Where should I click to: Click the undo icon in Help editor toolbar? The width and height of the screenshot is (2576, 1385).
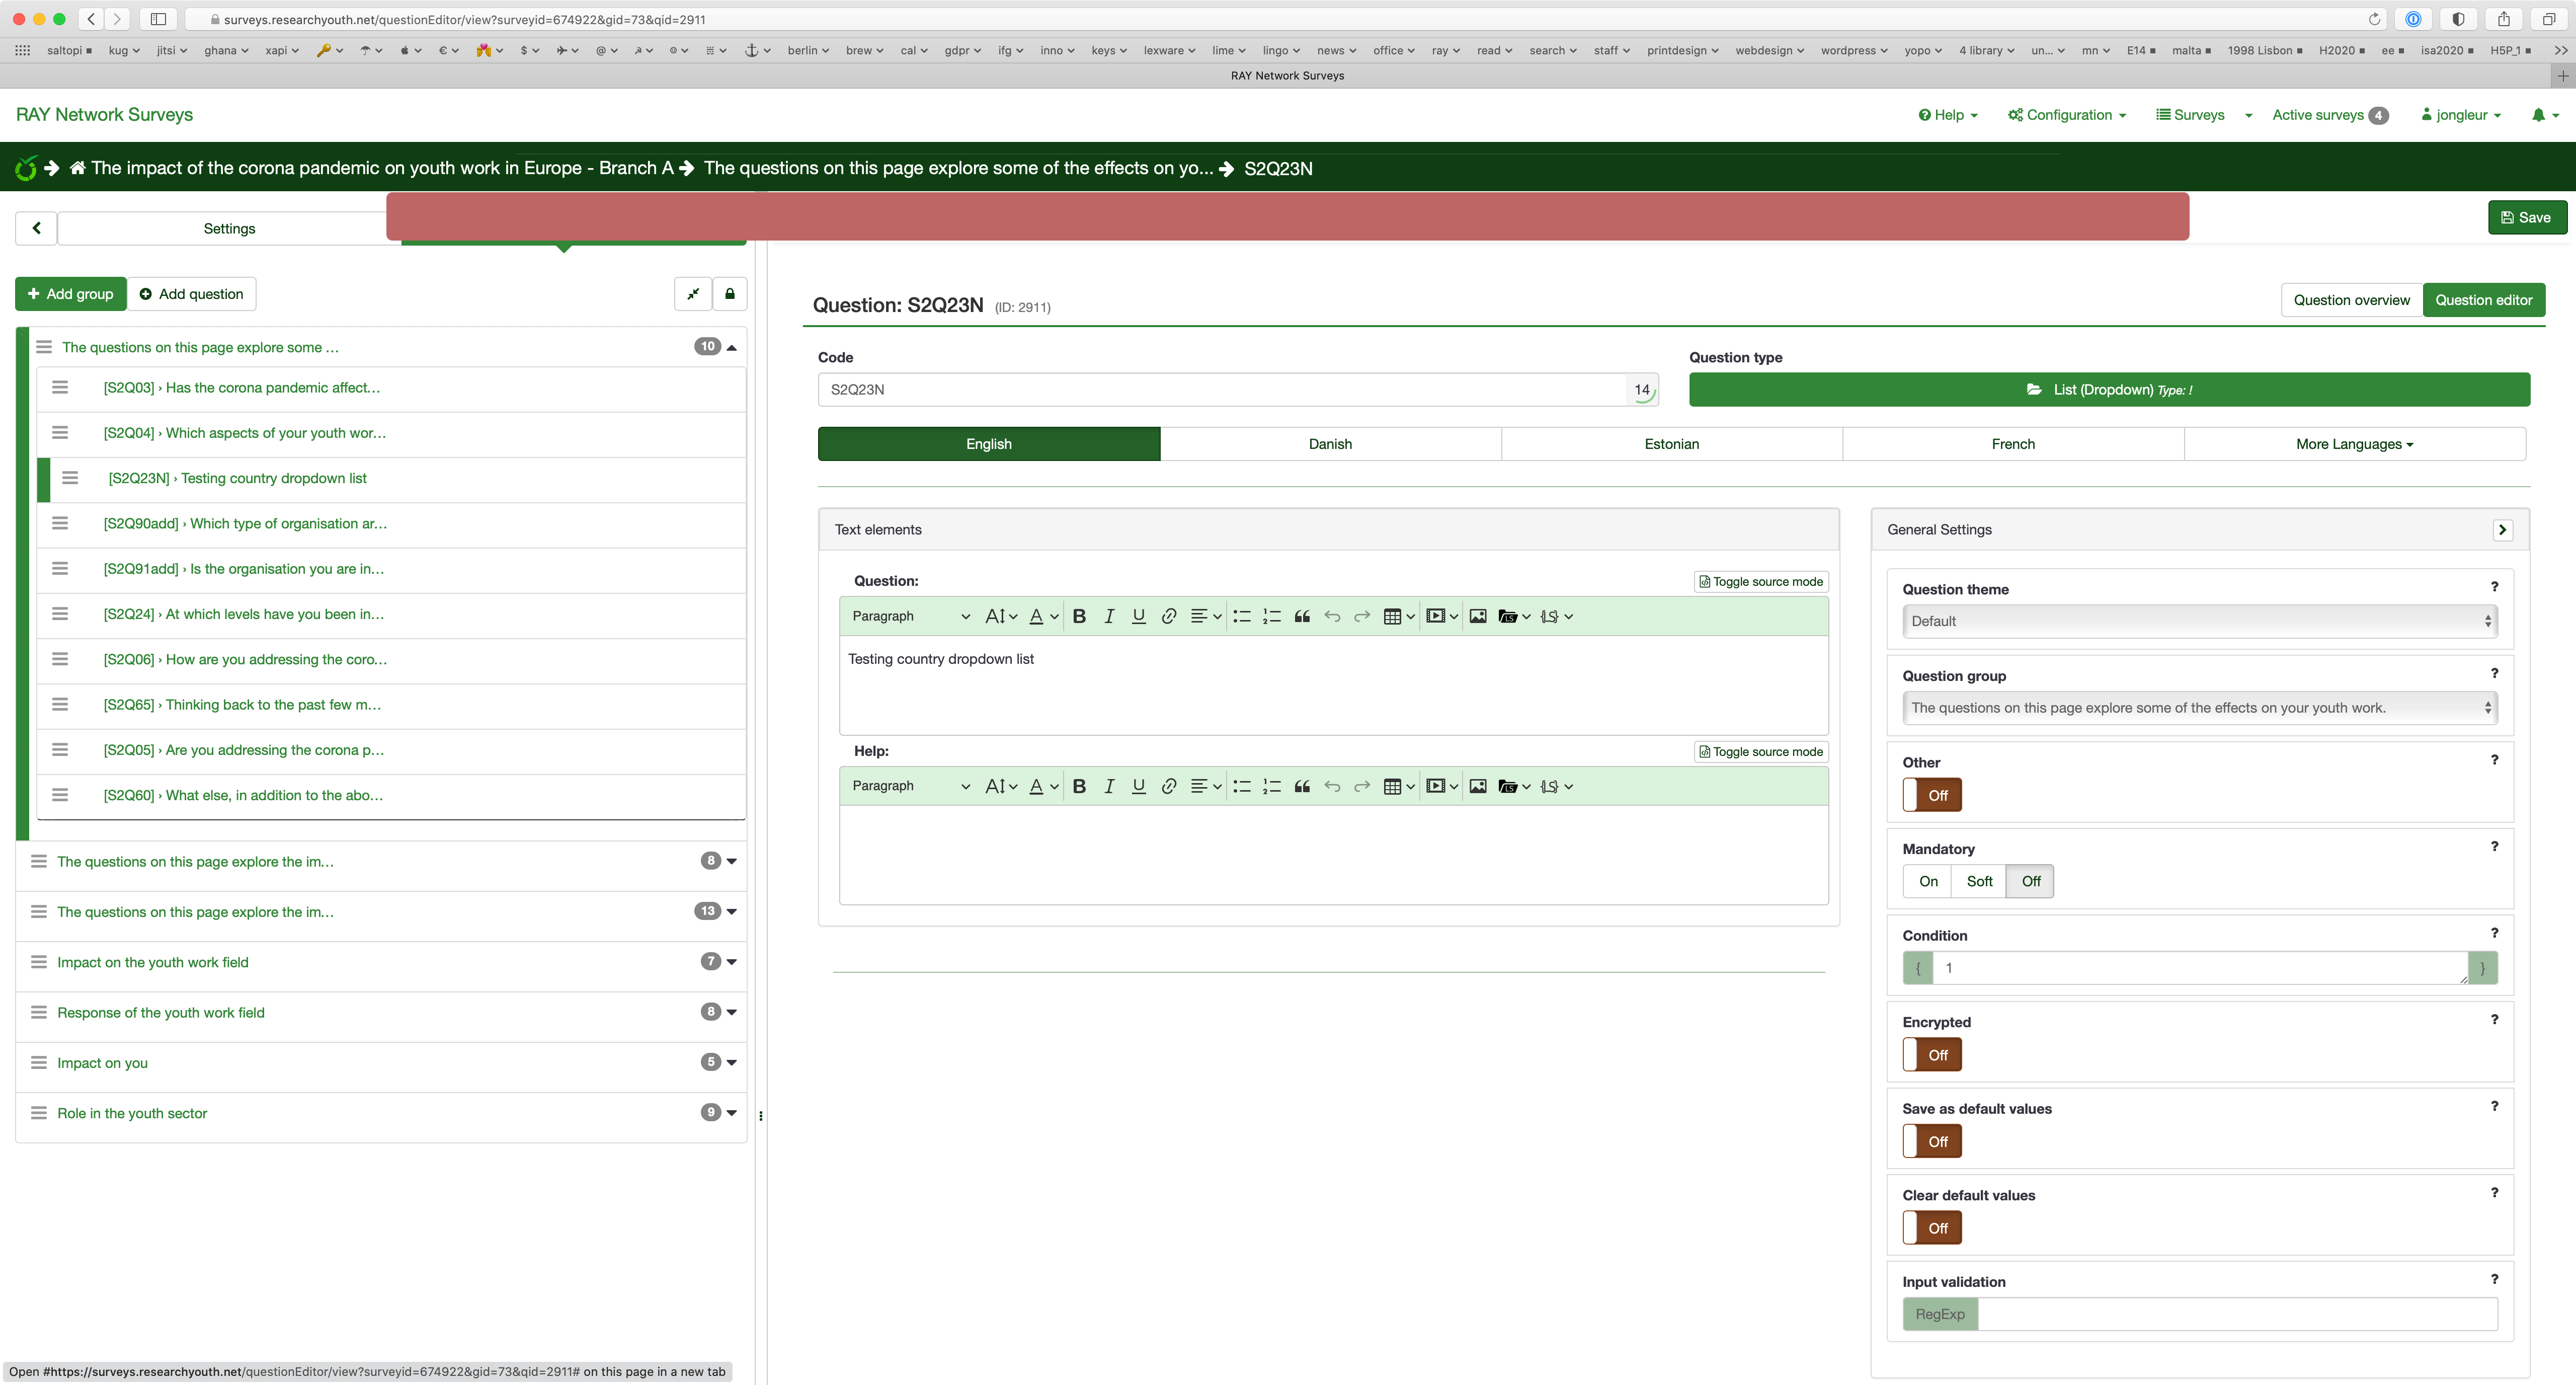pos(1332,786)
